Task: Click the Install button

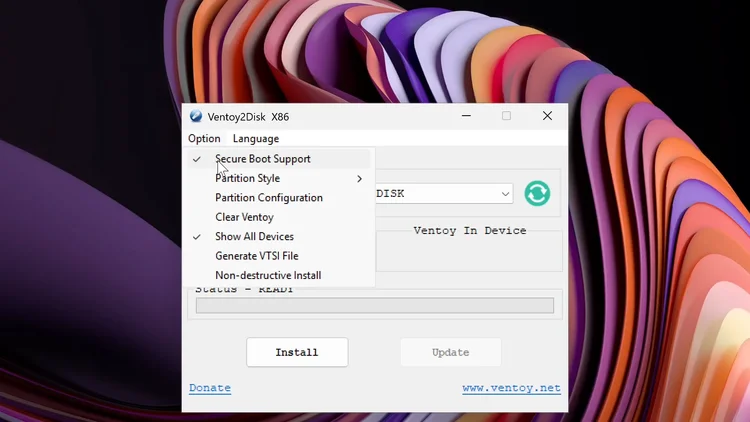Action: pyautogui.click(x=297, y=352)
